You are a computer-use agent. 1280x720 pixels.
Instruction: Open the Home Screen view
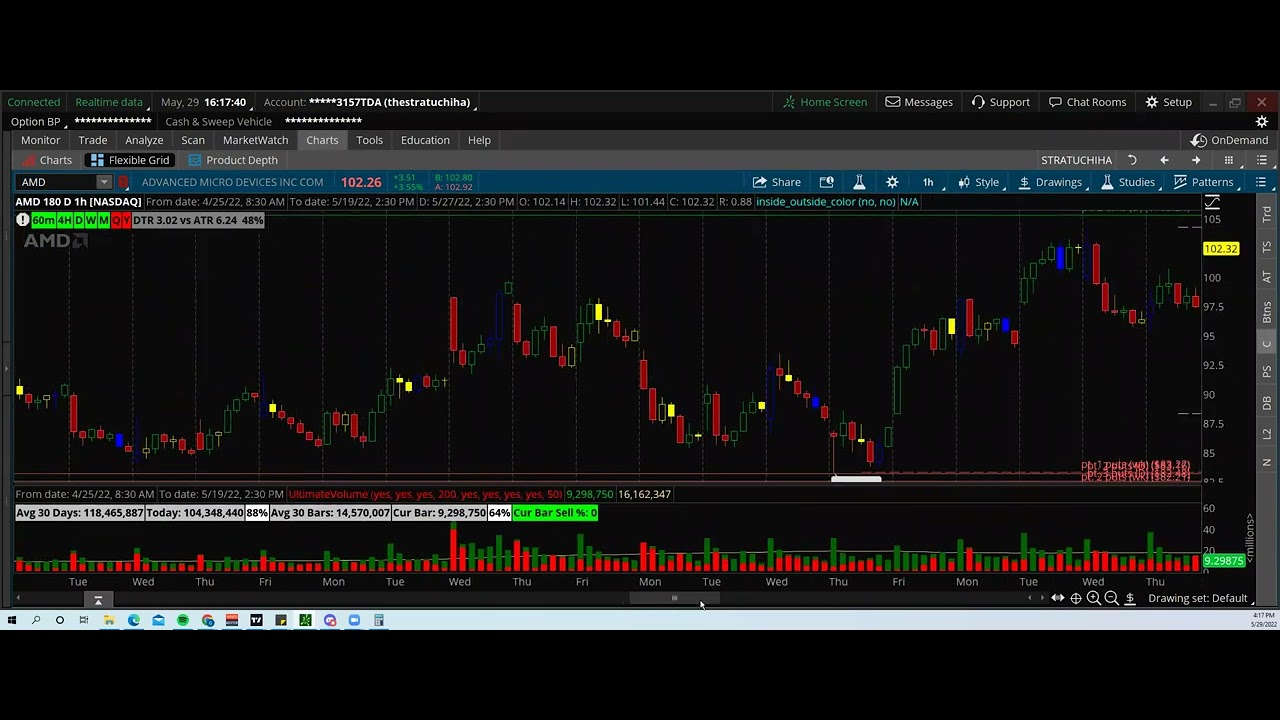(824, 102)
